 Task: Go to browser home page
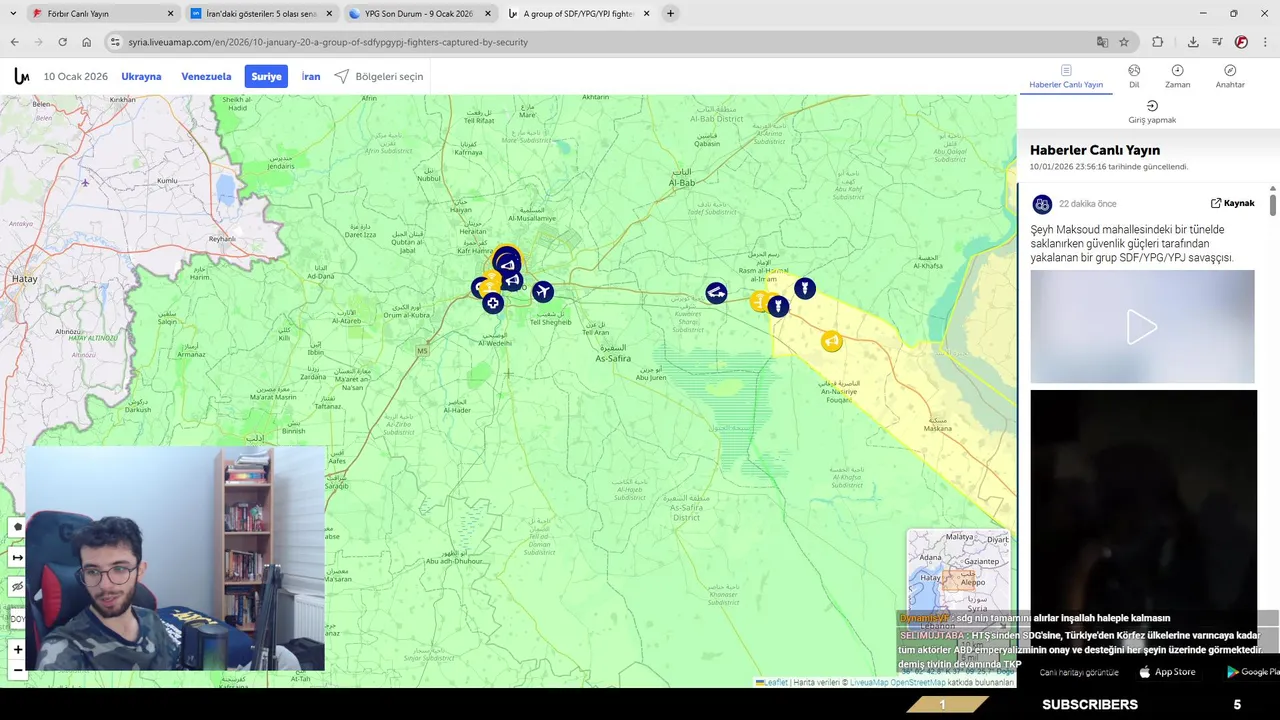86,42
